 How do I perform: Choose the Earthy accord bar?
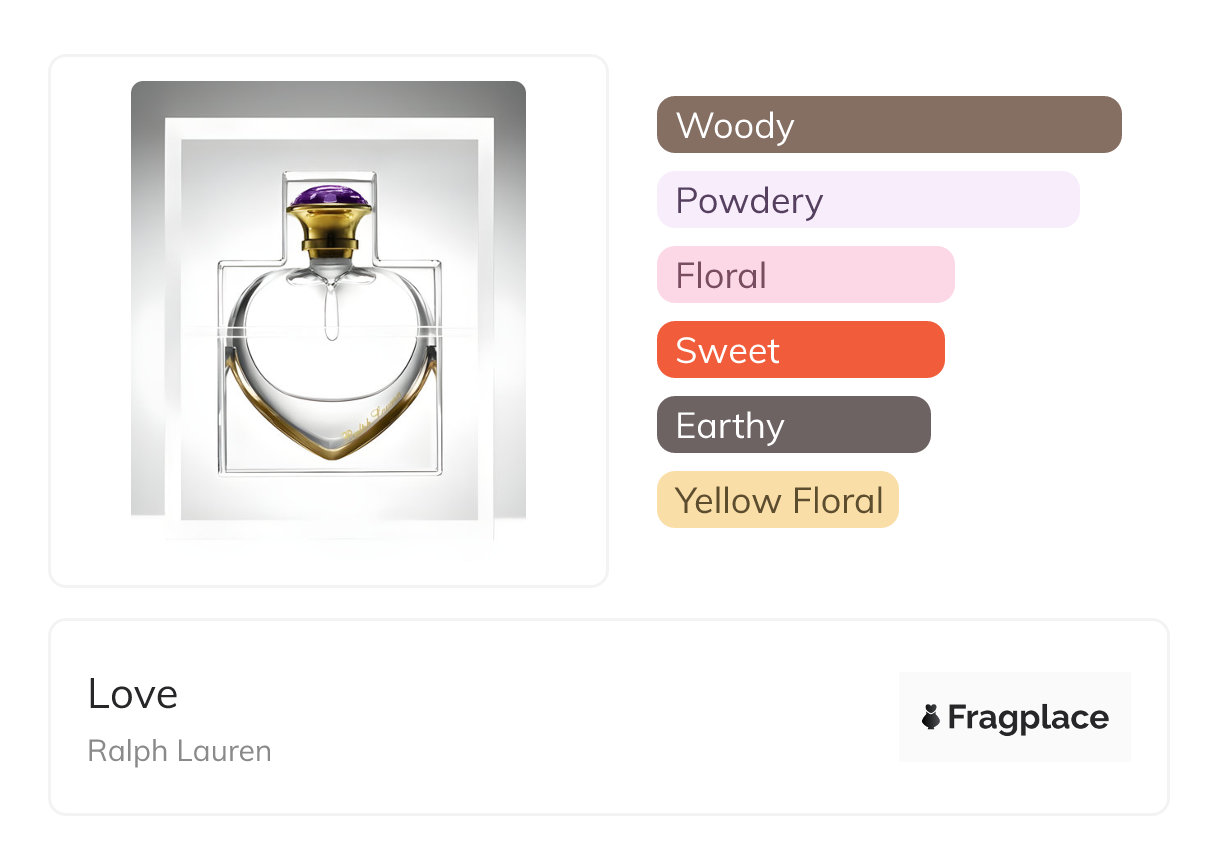pyautogui.click(x=793, y=425)
